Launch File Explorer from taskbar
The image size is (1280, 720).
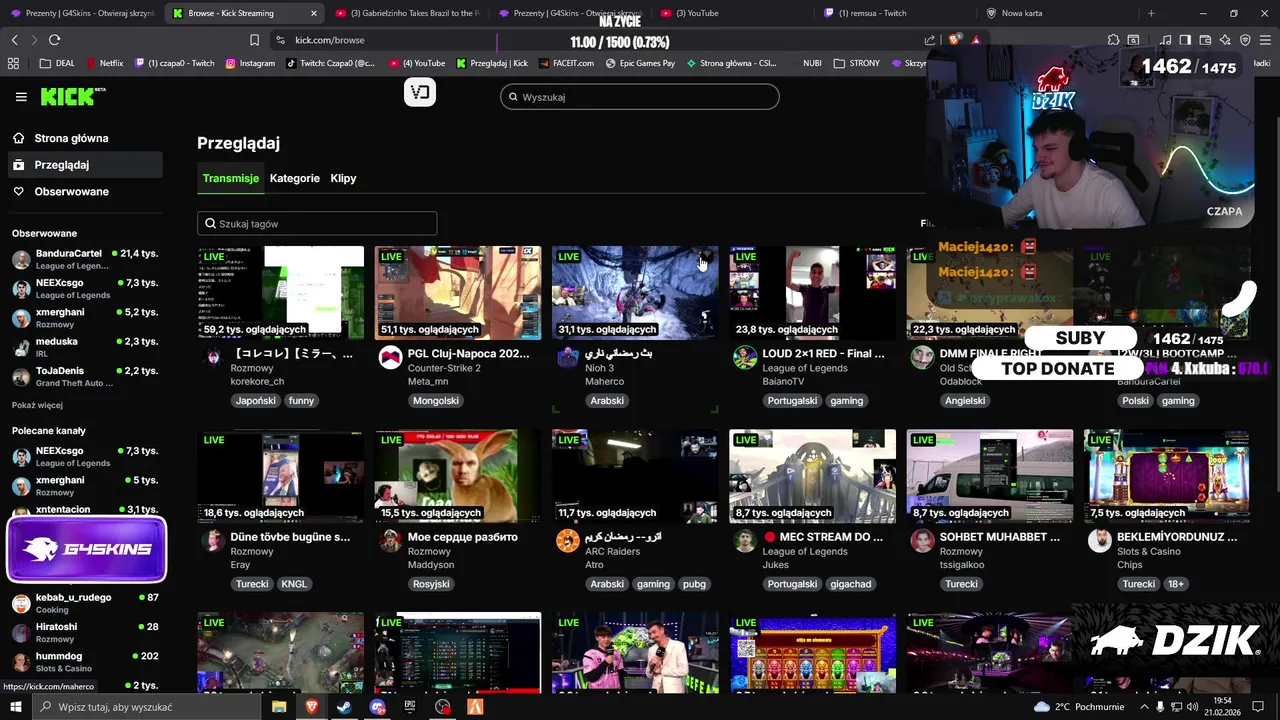click(279, 707)
